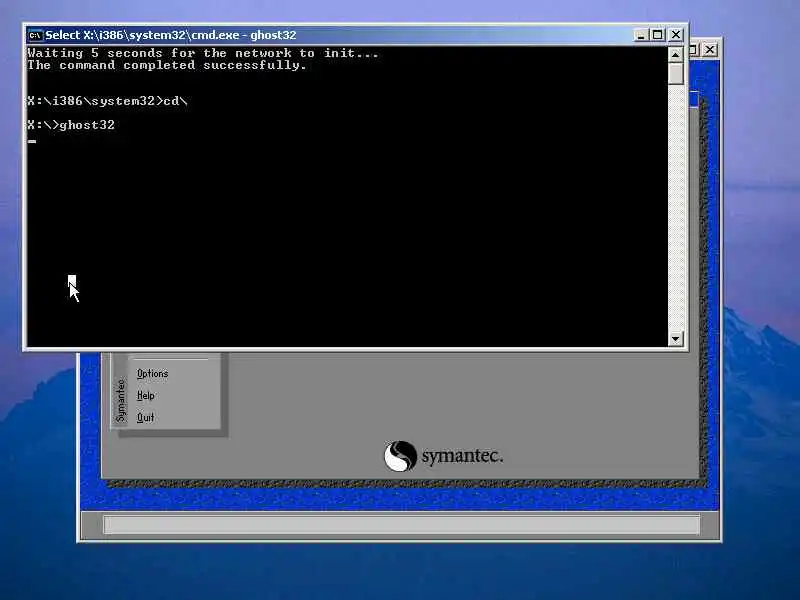
Task: Click the Symantec logo in Ghost window
Action: tap(443, 456)
